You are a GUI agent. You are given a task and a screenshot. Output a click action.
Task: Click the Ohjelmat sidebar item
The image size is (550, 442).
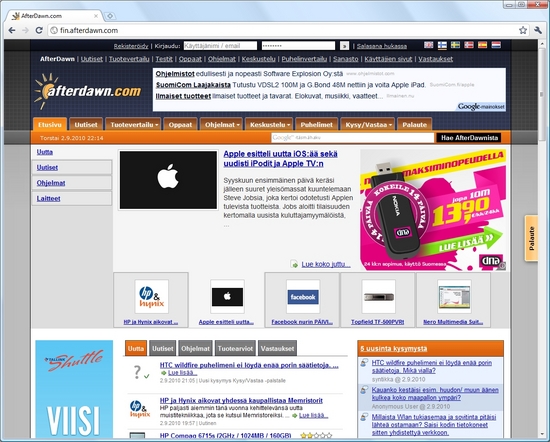point(72,183)
